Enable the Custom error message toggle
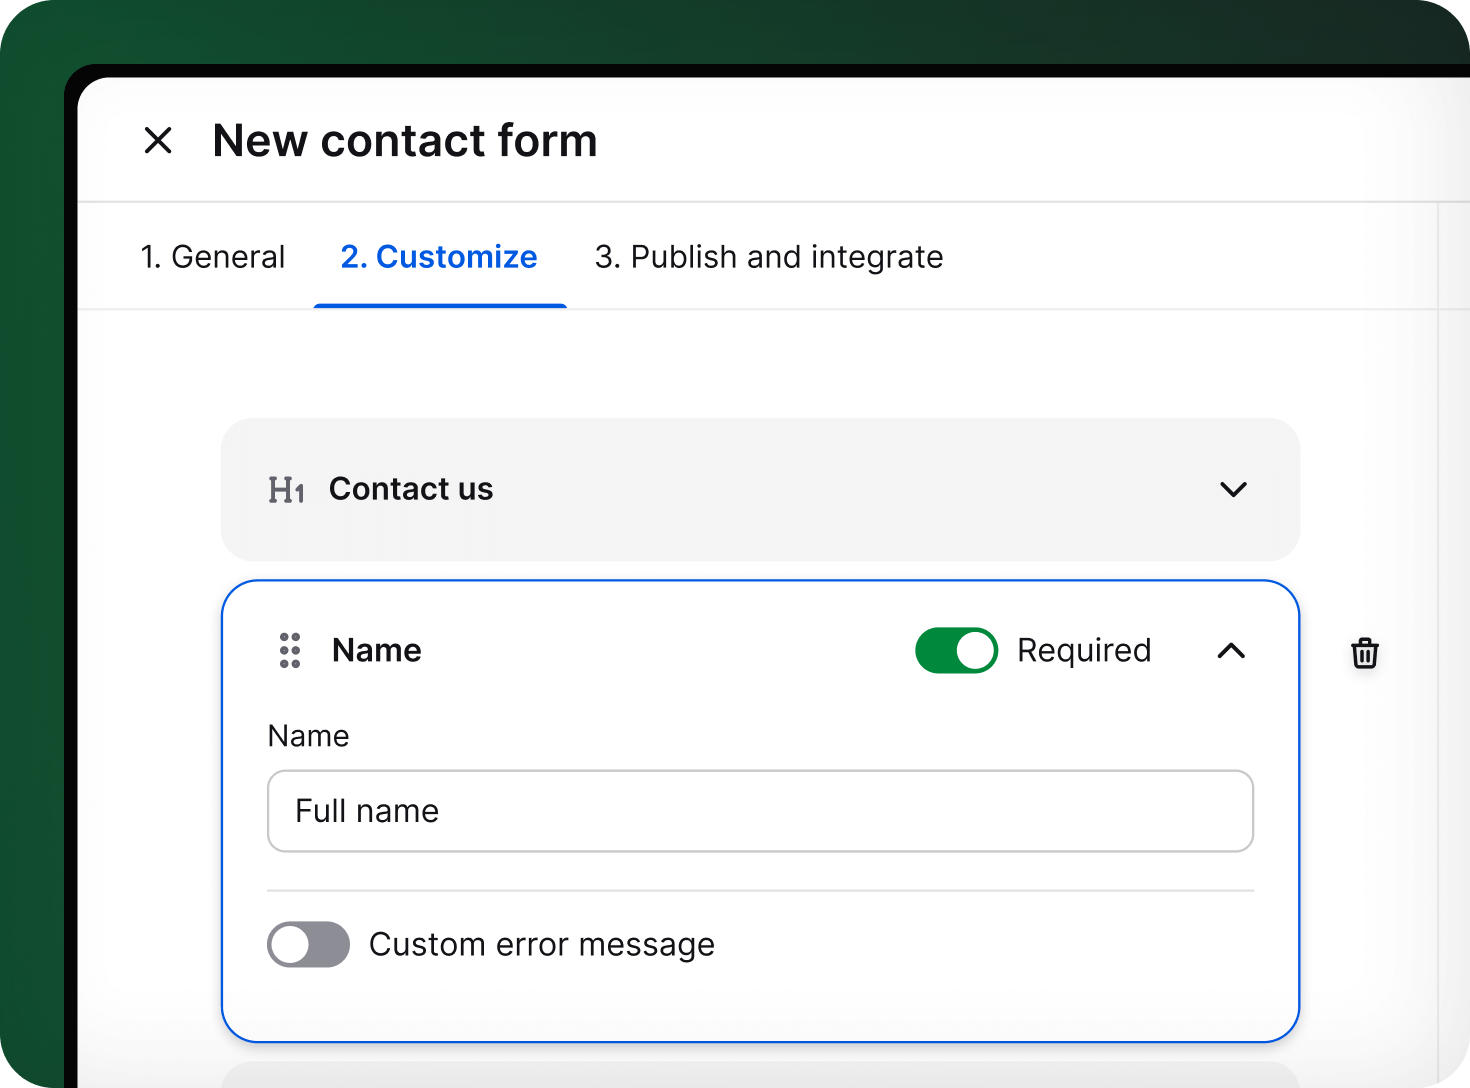1470x1088 pixels. pos(308,944)
